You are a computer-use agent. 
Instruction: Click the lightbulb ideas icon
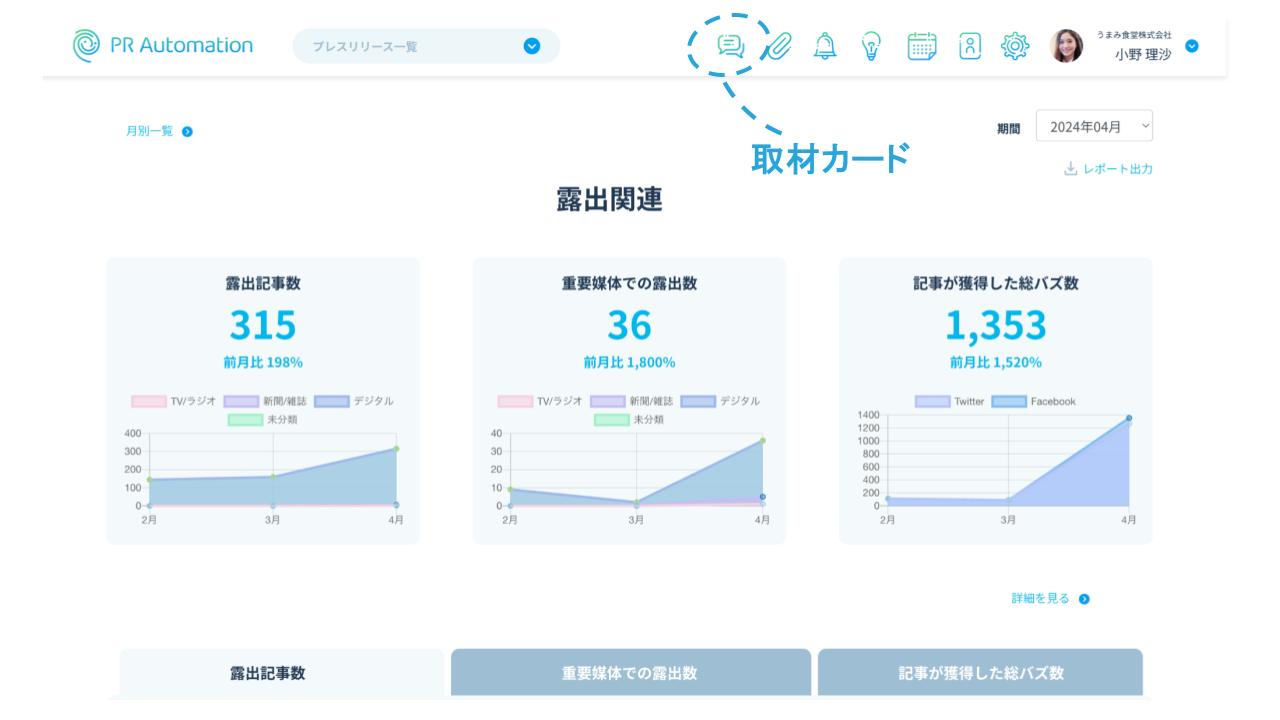(x=872, y=46)
